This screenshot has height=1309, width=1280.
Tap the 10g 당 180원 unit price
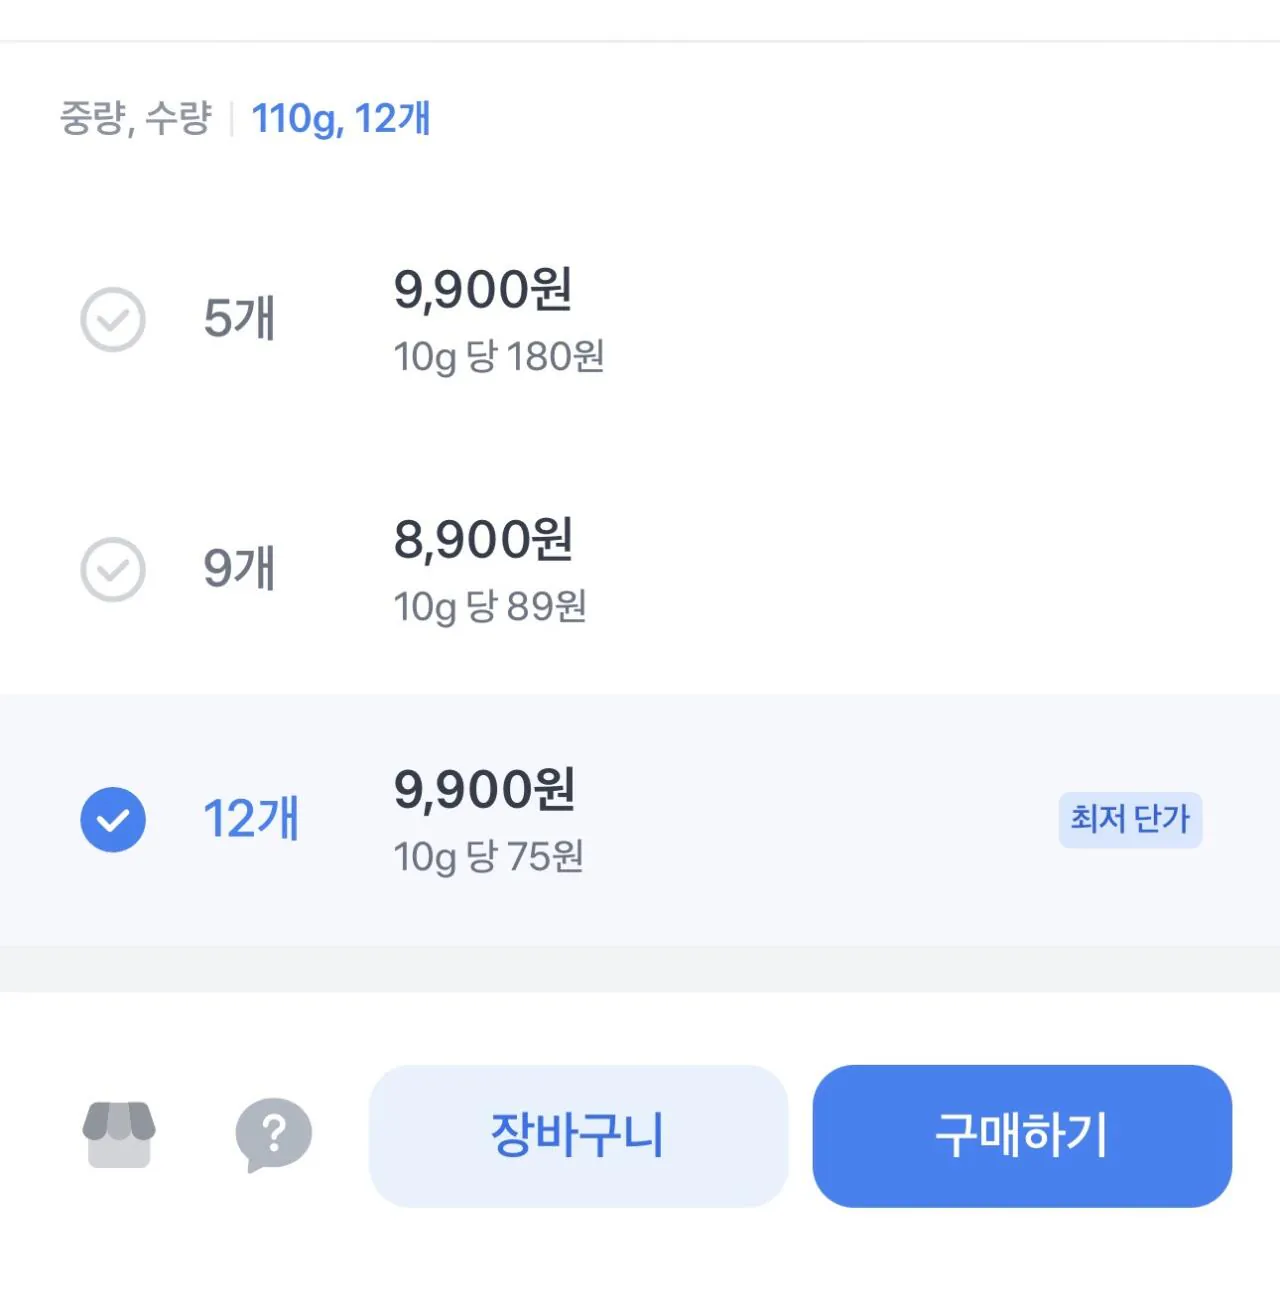coord(498,357)
